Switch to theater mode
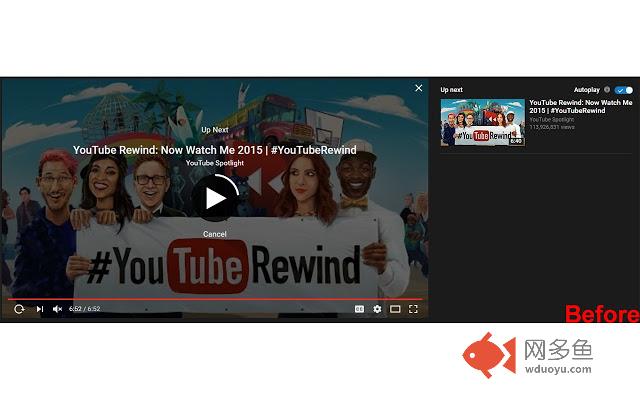 [x=395, y=309]
